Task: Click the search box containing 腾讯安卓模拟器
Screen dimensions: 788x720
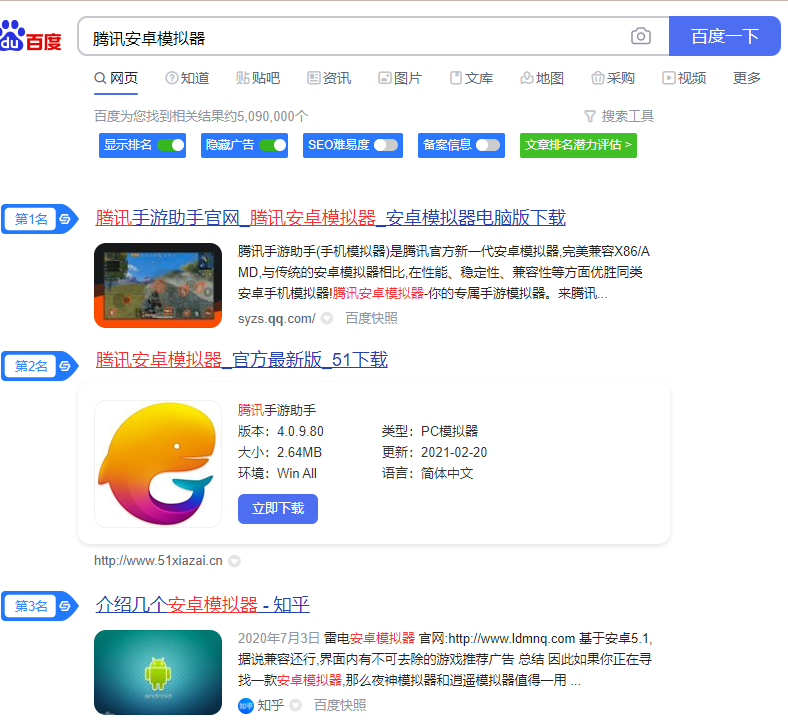Action: coord(350,37)
